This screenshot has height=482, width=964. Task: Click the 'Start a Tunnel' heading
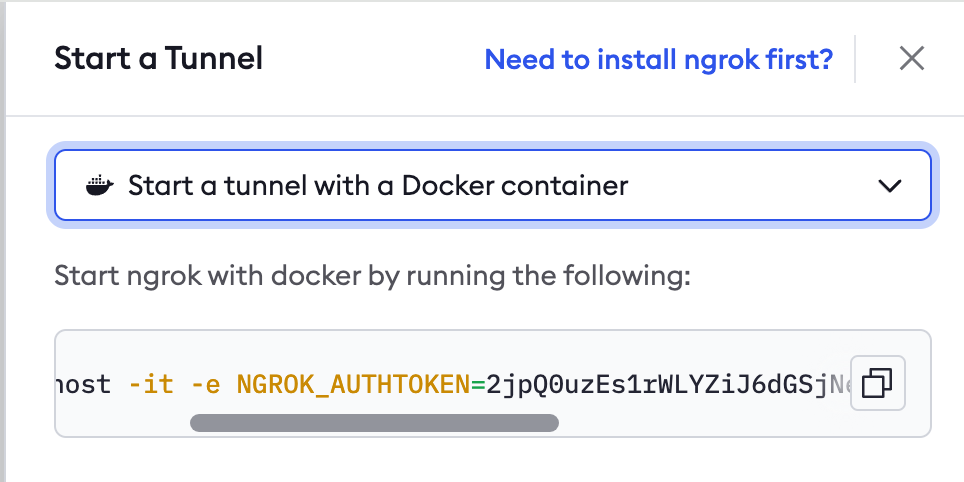pyautogui.click(x=159, y=58)
